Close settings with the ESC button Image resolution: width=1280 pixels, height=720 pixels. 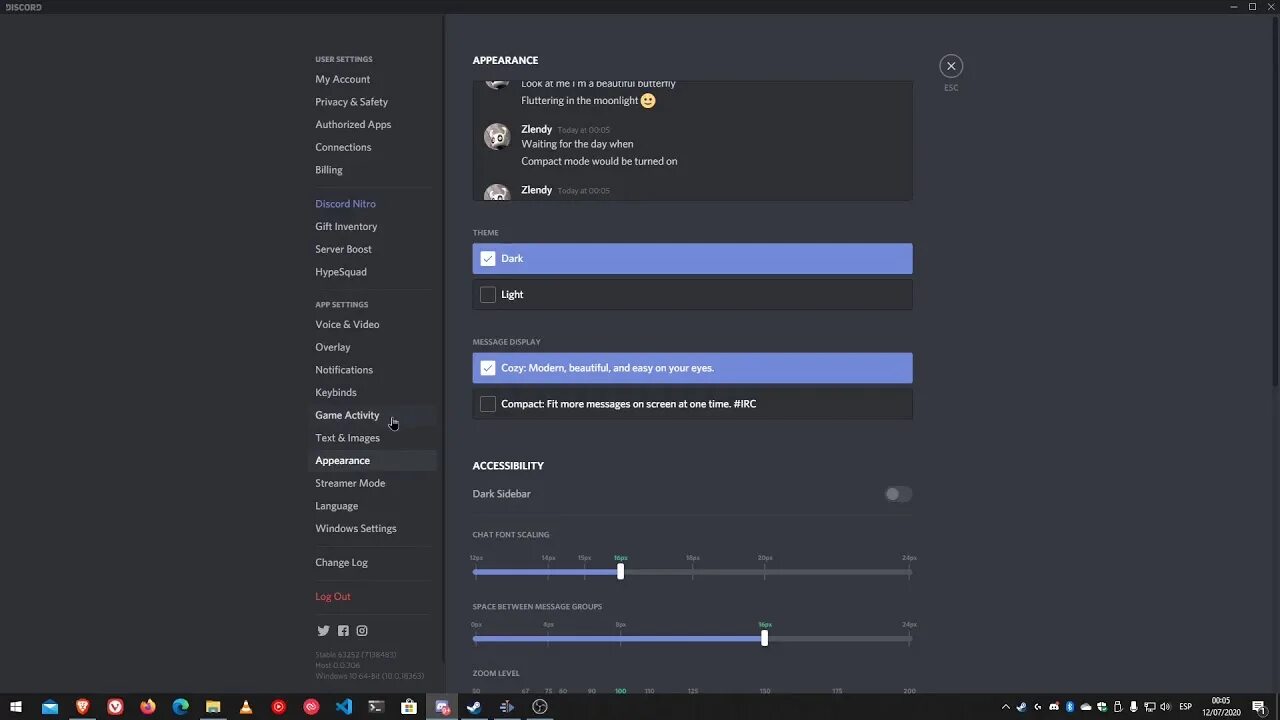point(950,65)
